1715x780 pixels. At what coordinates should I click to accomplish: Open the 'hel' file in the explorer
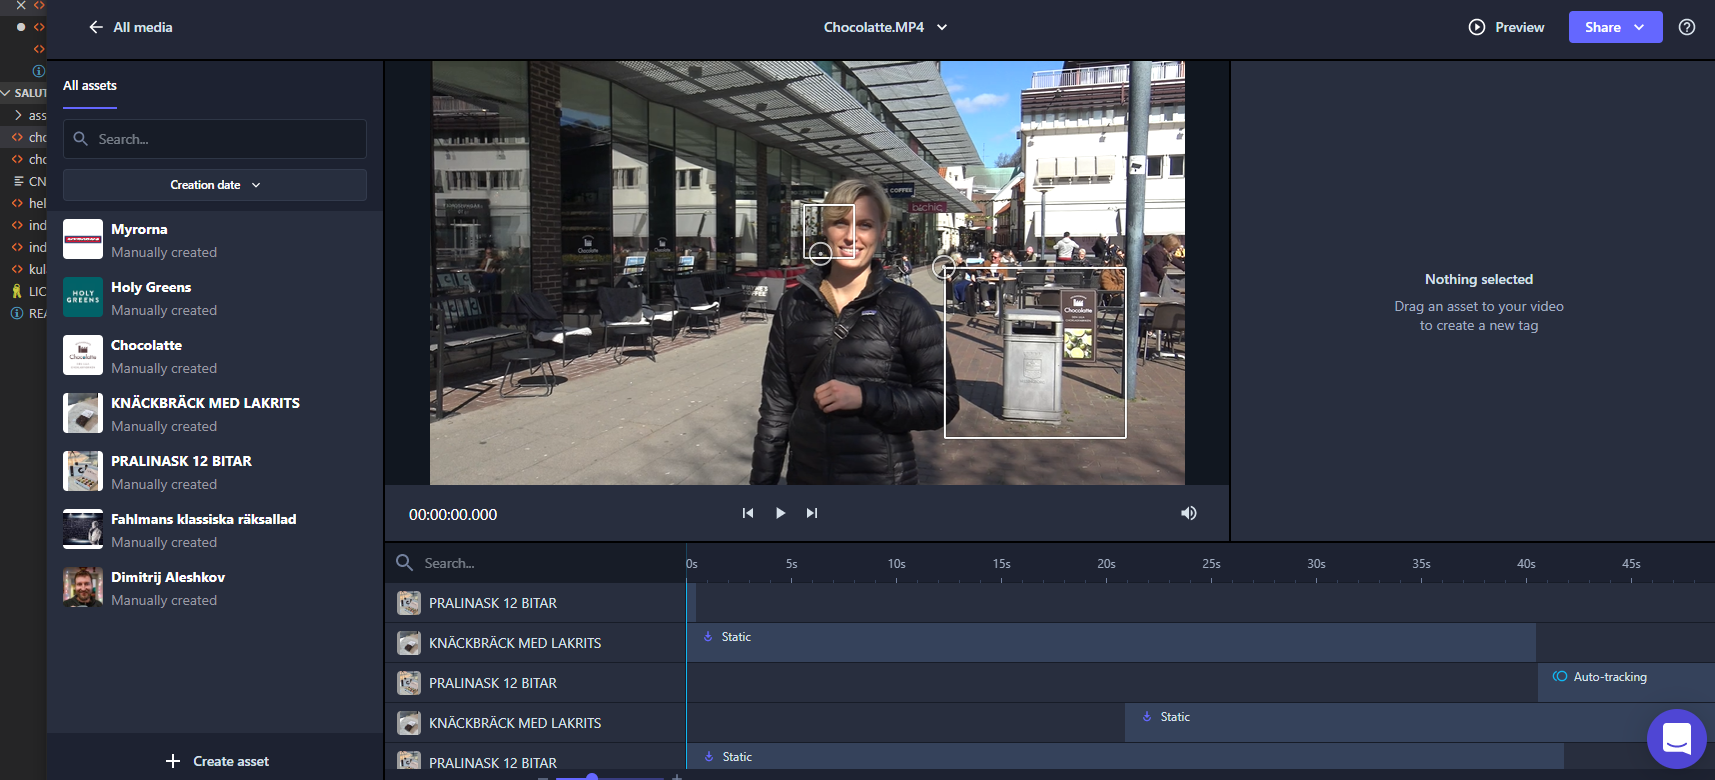tap(28, 203)
